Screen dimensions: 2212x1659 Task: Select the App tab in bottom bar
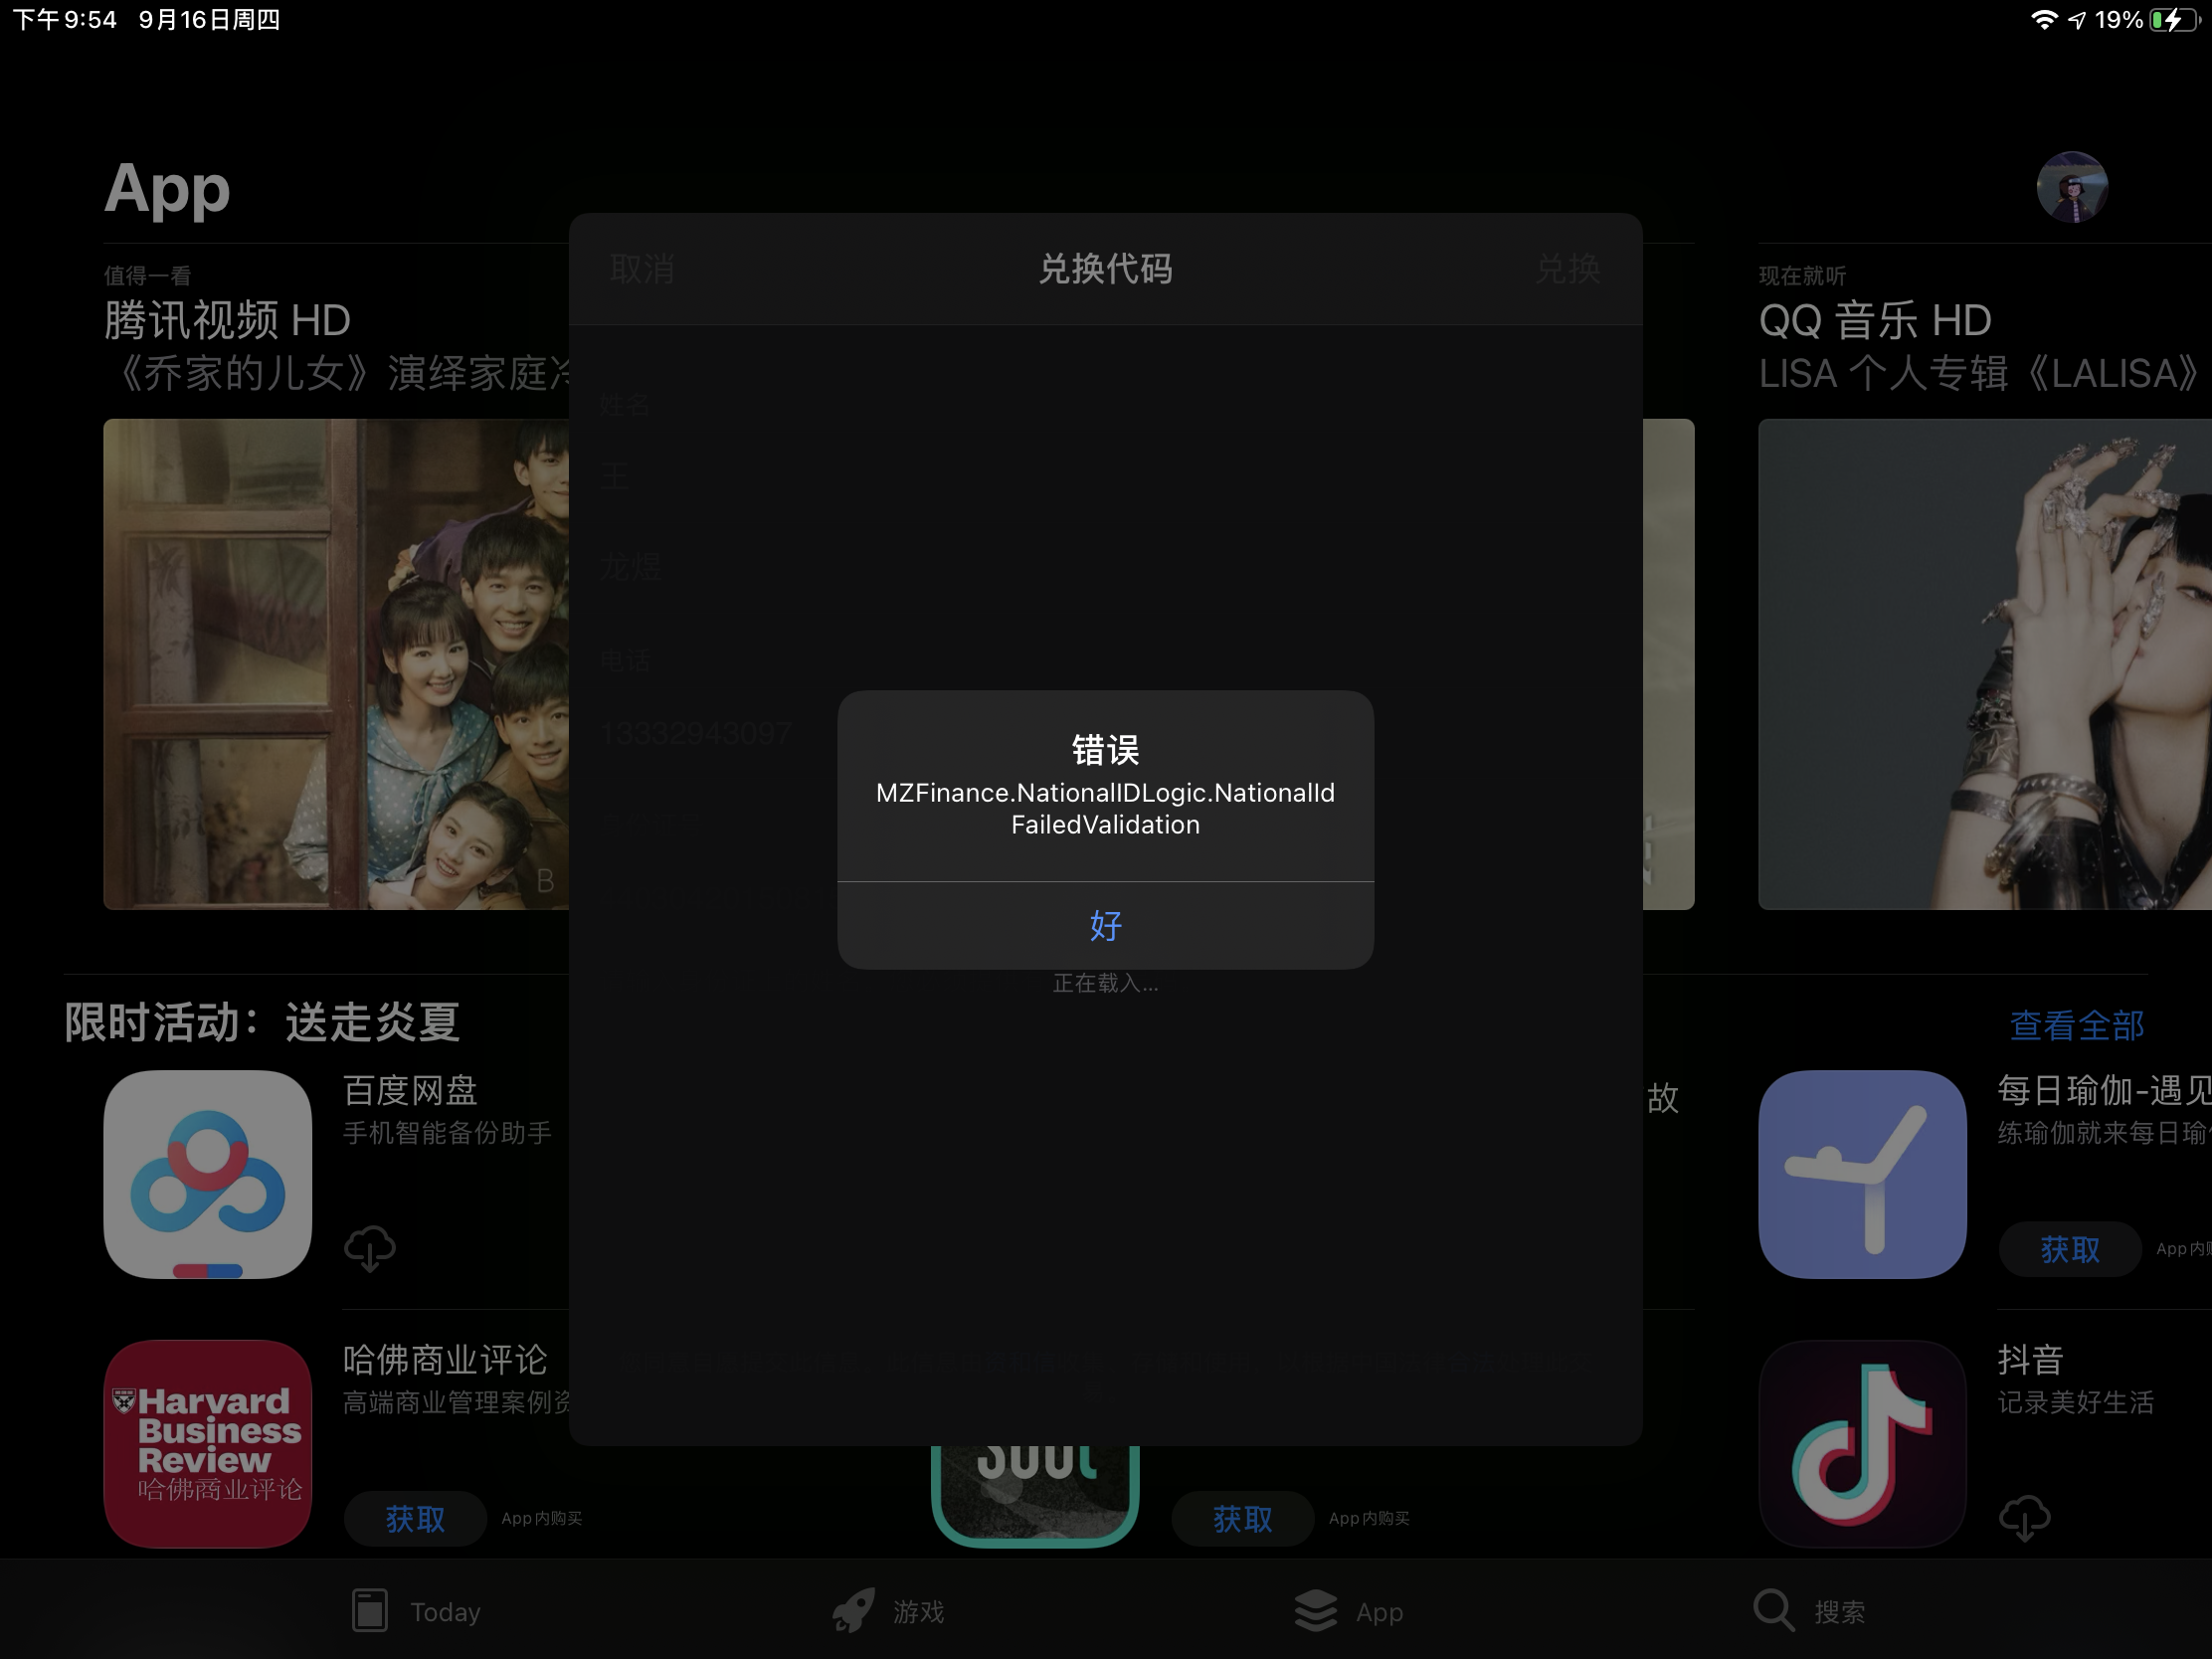tap(1349, 1611)
